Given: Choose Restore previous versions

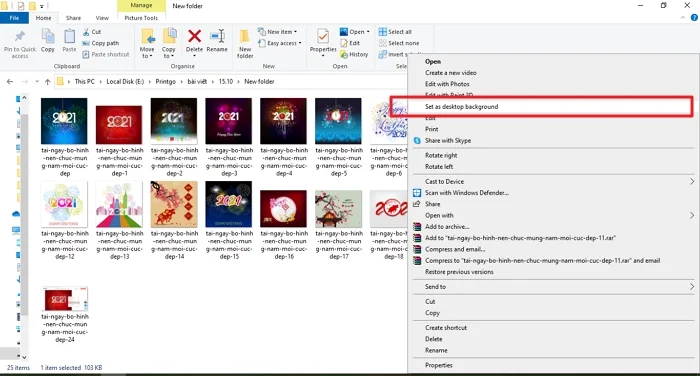Looking at the screenshot, I should coord(459,272).
